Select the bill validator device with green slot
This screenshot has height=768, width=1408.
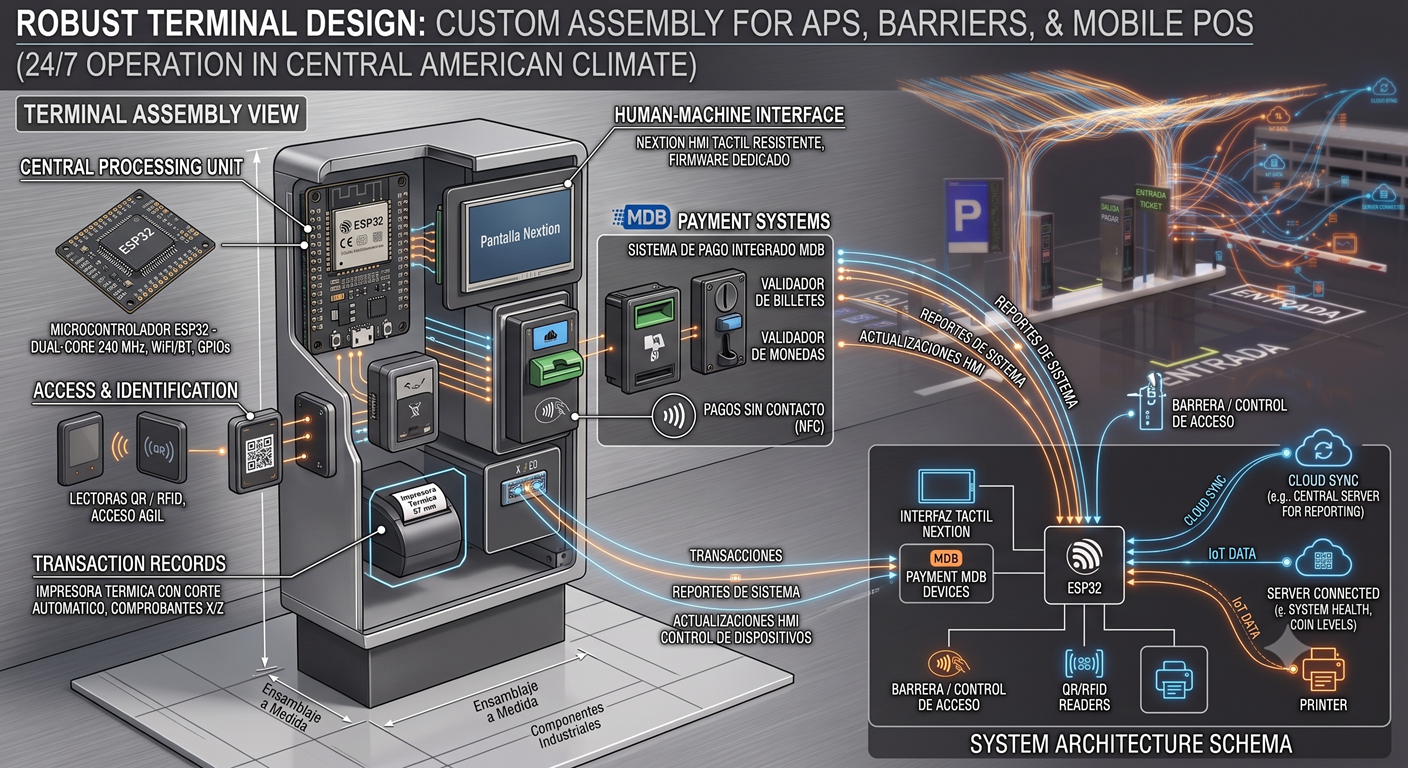tap(644, 337)
